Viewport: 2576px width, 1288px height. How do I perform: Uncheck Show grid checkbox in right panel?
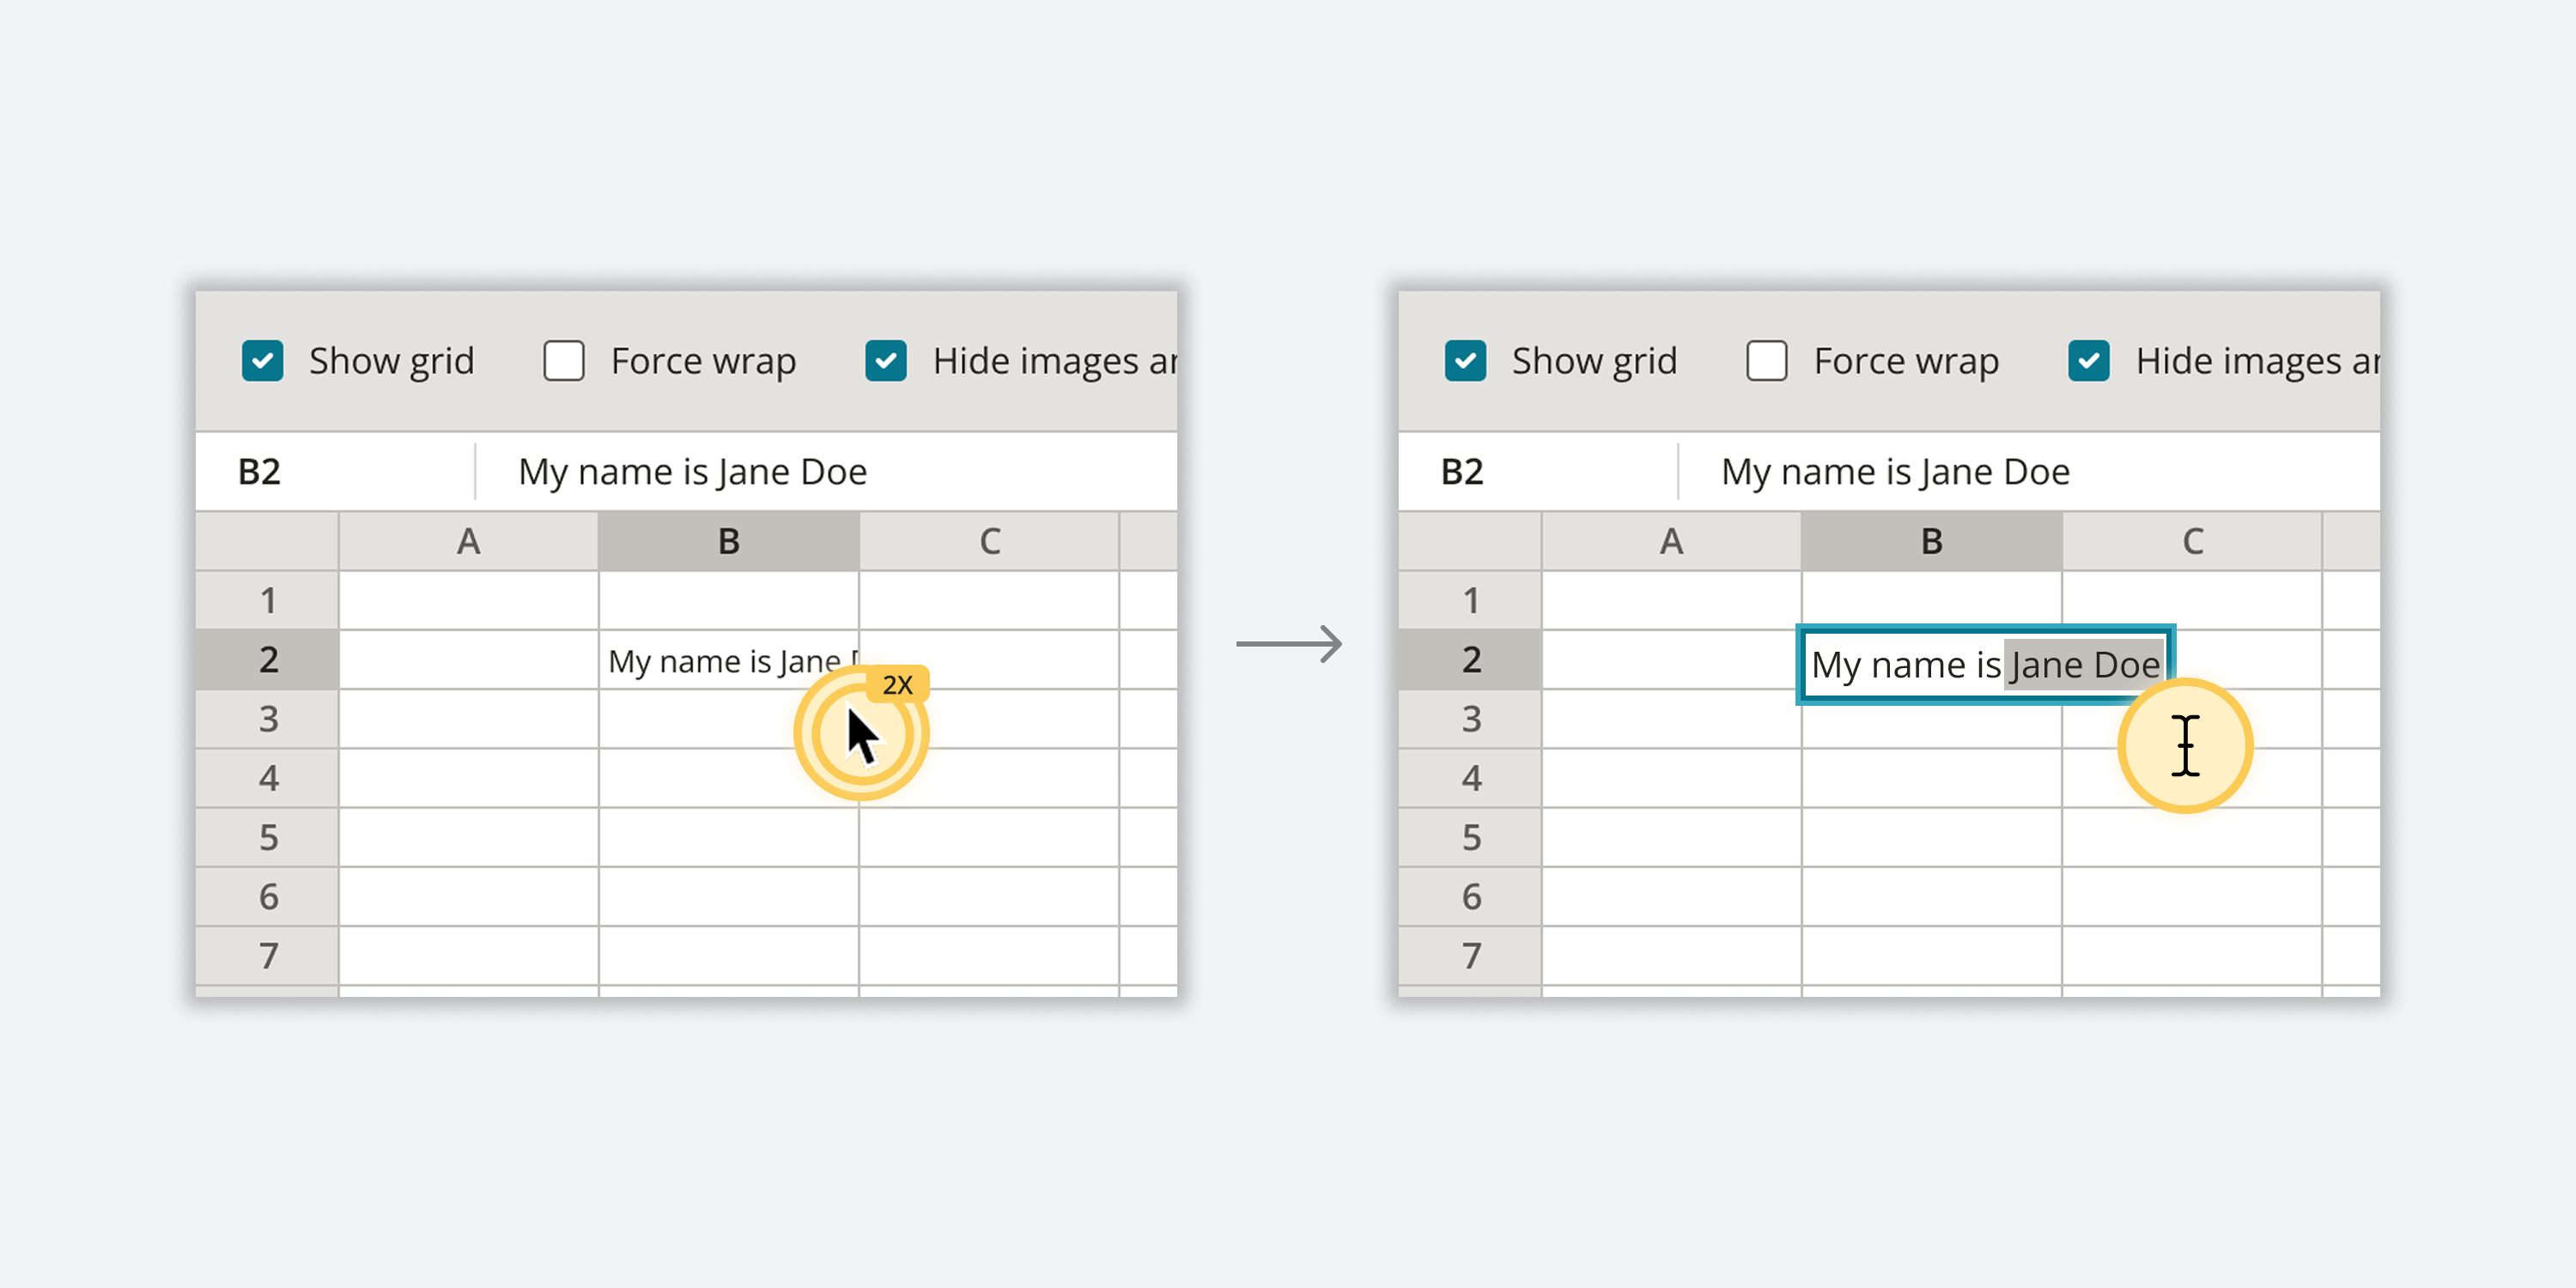[1465, 361]
